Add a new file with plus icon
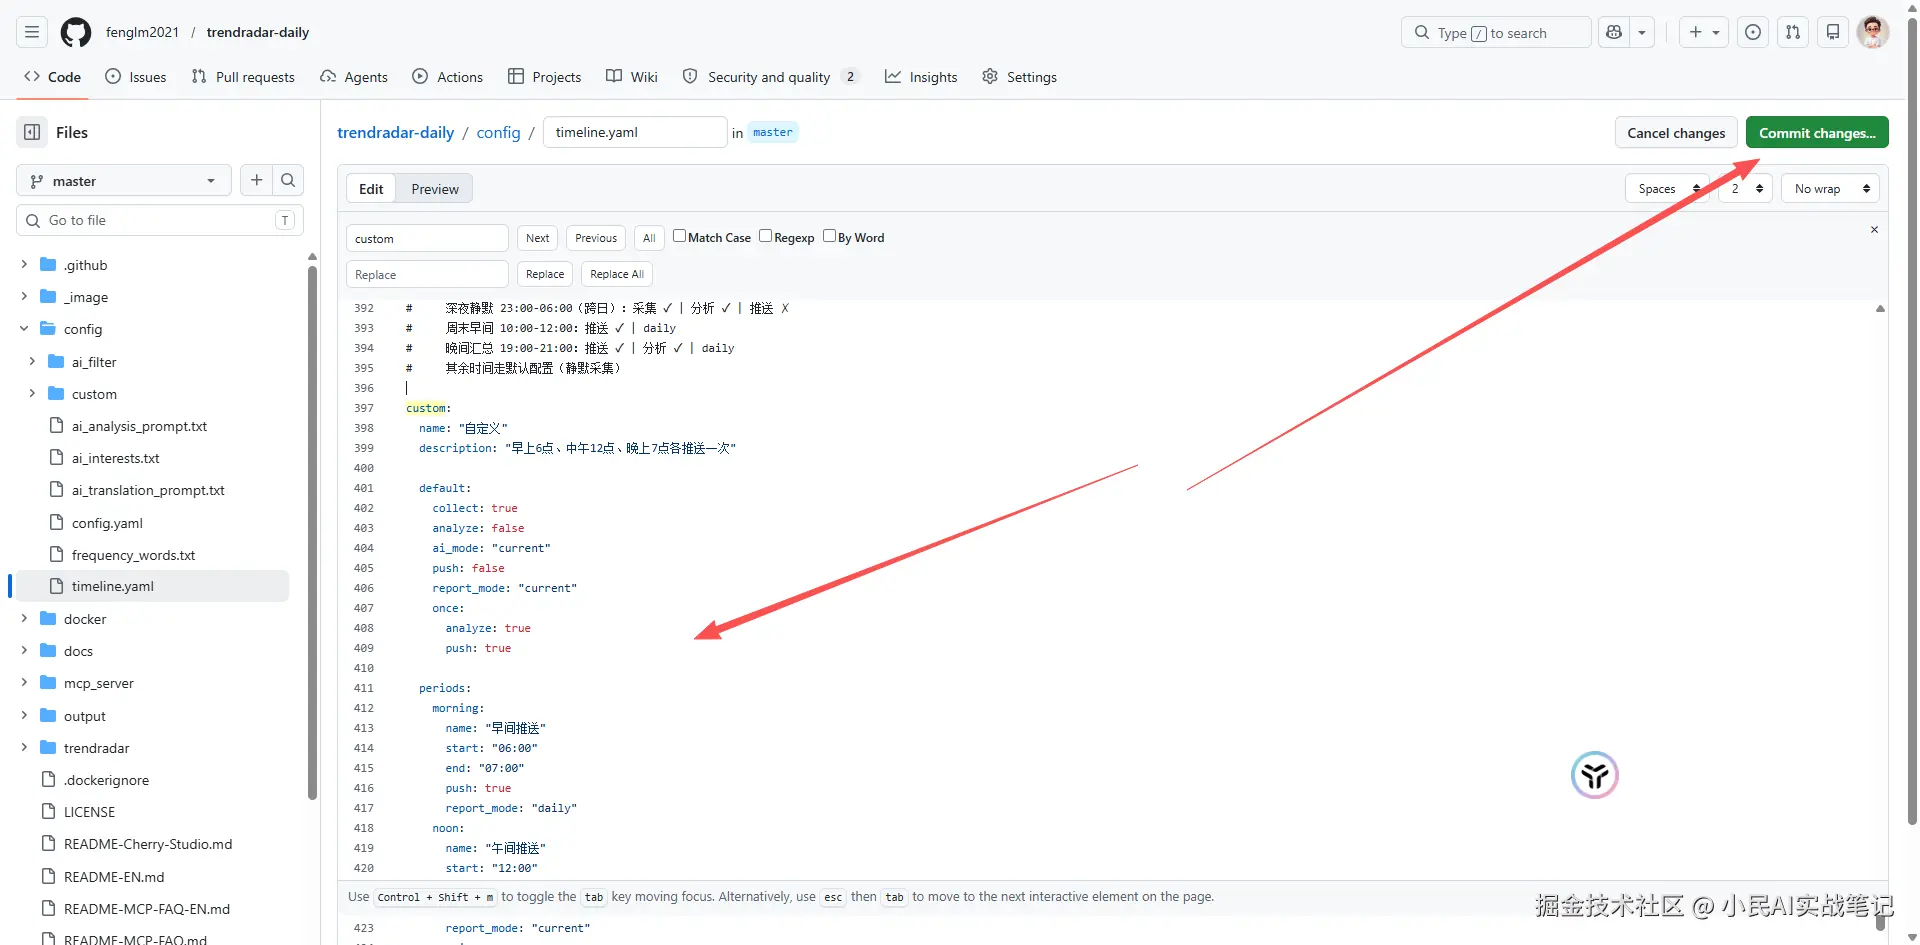The image size is (1920, 945). pyautogui.click(x=257, y=180)
